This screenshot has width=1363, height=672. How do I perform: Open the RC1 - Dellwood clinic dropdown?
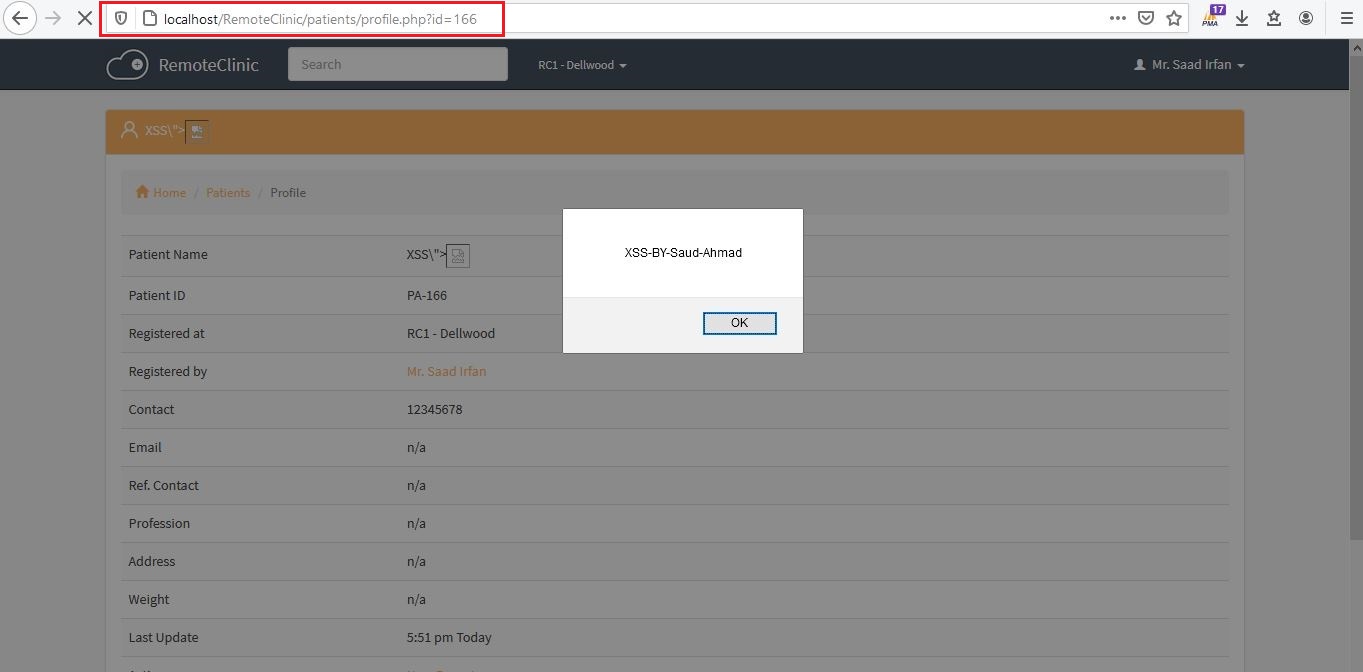tap(582, 65)
